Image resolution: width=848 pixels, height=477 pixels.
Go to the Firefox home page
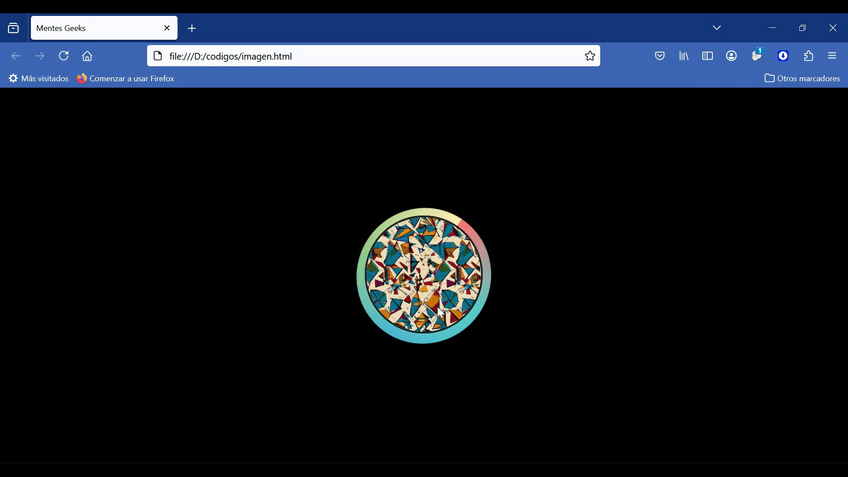pyautogui.click(x=87, y=56)
